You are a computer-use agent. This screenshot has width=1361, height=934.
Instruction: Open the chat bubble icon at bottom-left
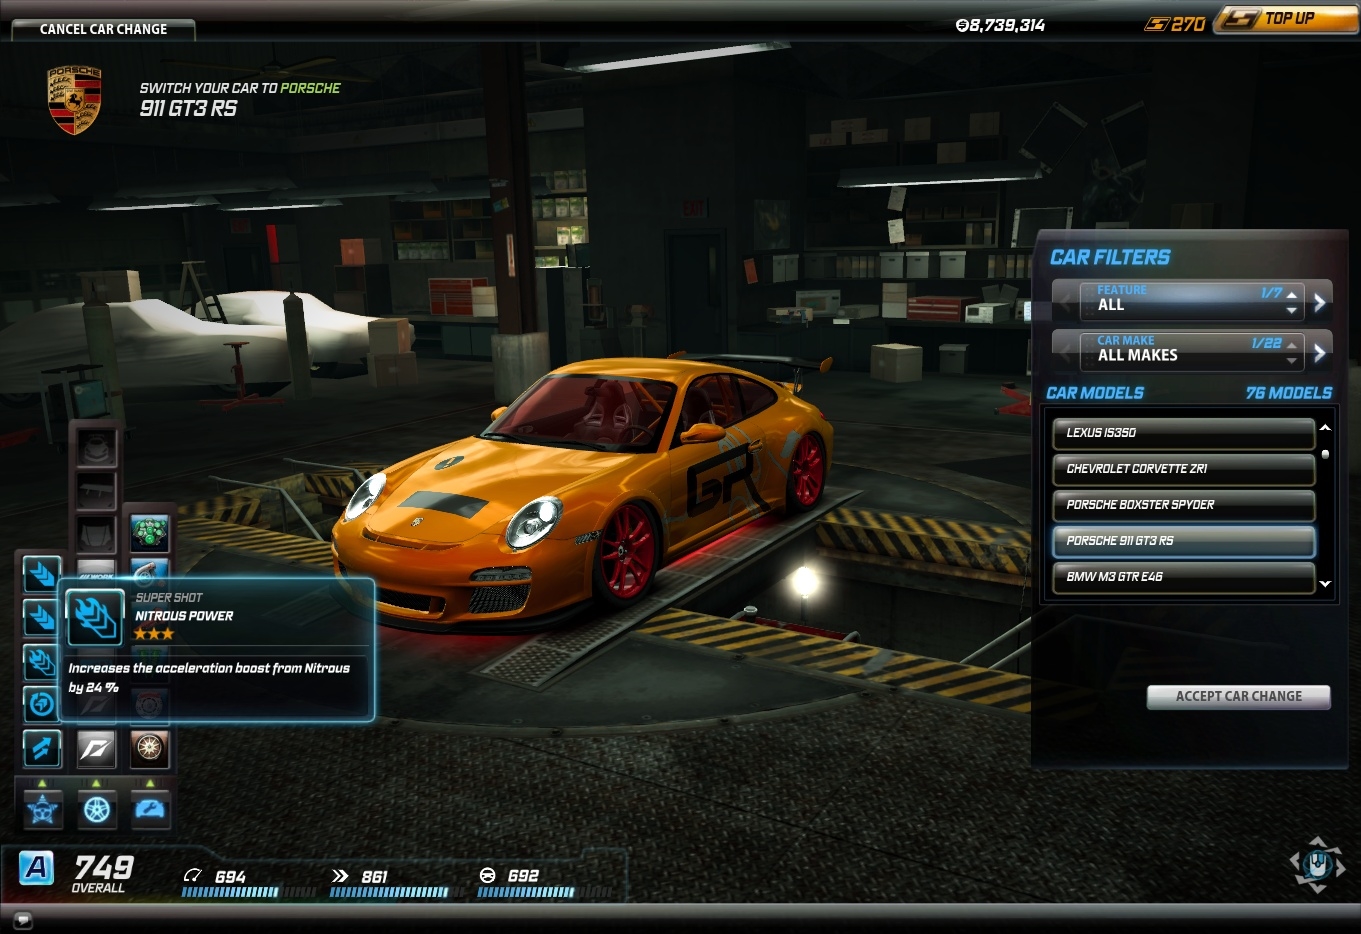point(23,919)
